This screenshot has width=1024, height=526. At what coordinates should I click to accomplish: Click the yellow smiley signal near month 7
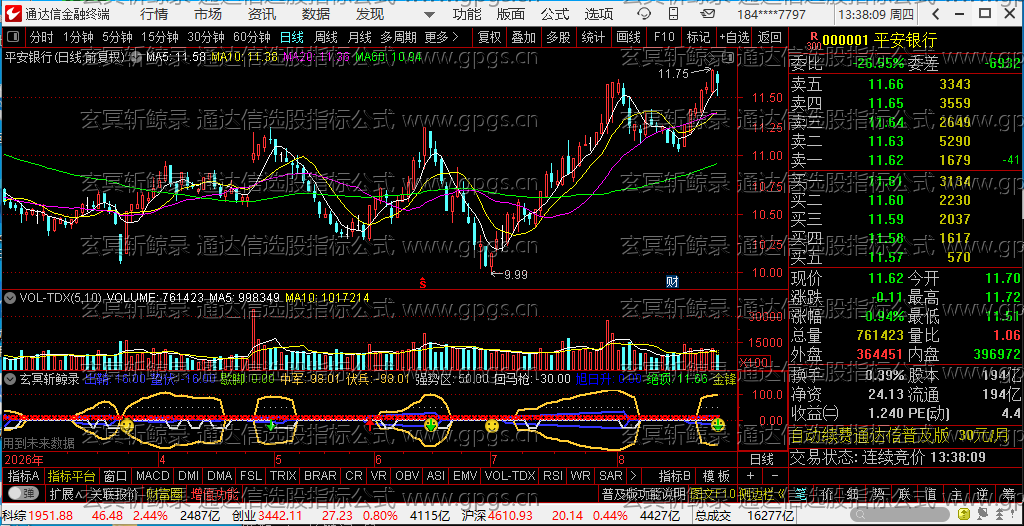[x=492, y=425]
